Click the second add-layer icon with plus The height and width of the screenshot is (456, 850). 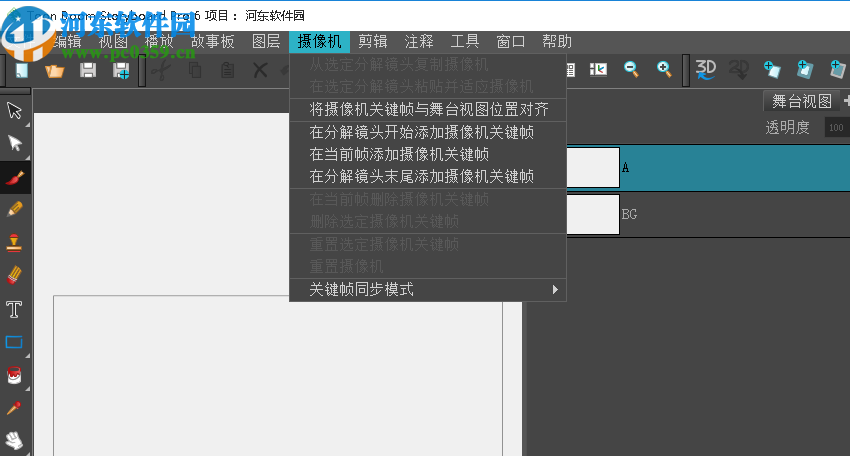[x=805, y=69]
